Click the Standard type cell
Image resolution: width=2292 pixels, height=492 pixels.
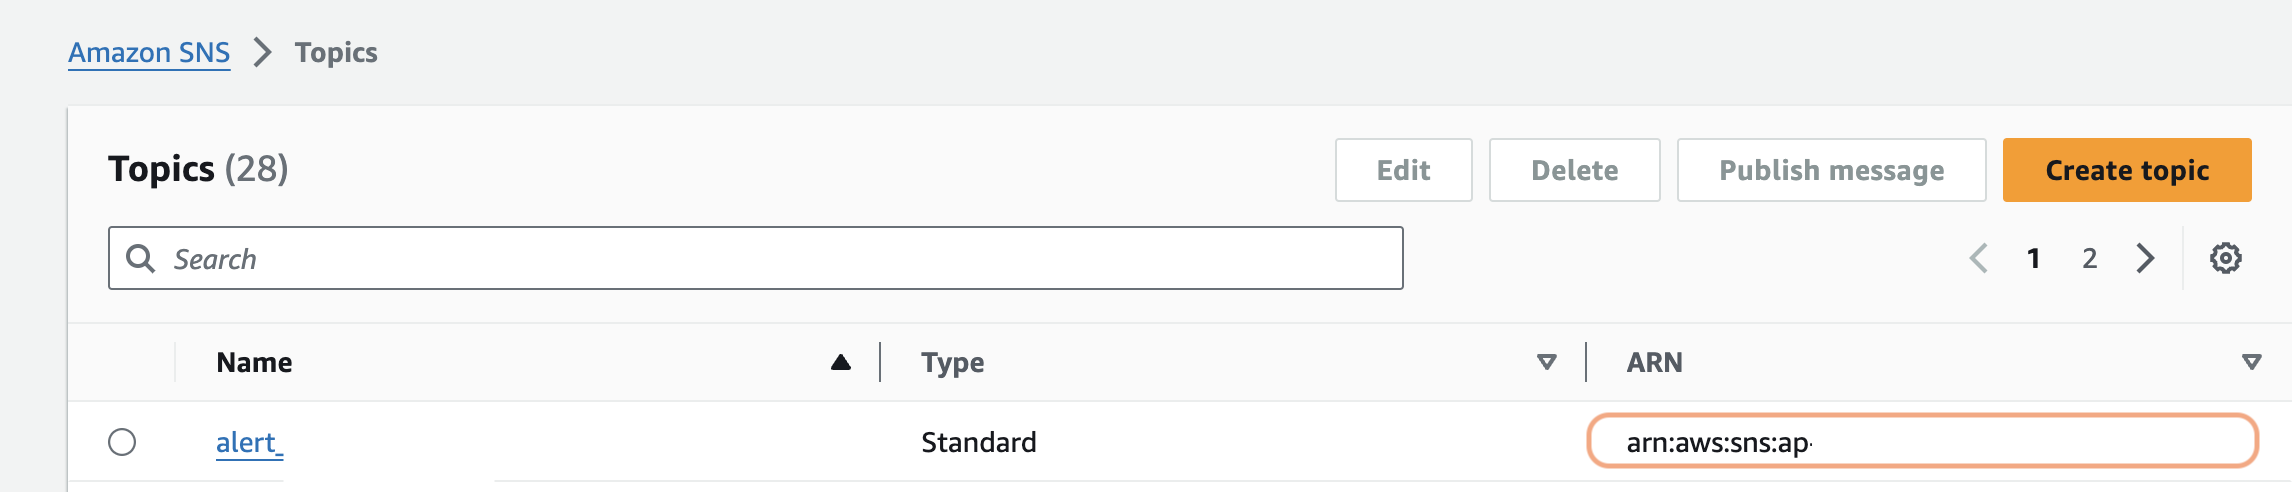click(978, 442)
